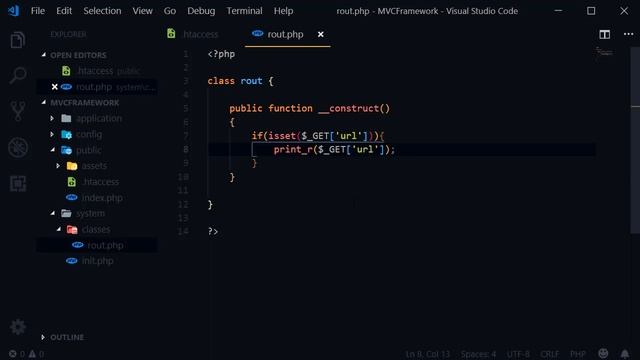This screenshot has height=360, width=640.
Task: Click the VS Code logo icon
Action: 13,11
